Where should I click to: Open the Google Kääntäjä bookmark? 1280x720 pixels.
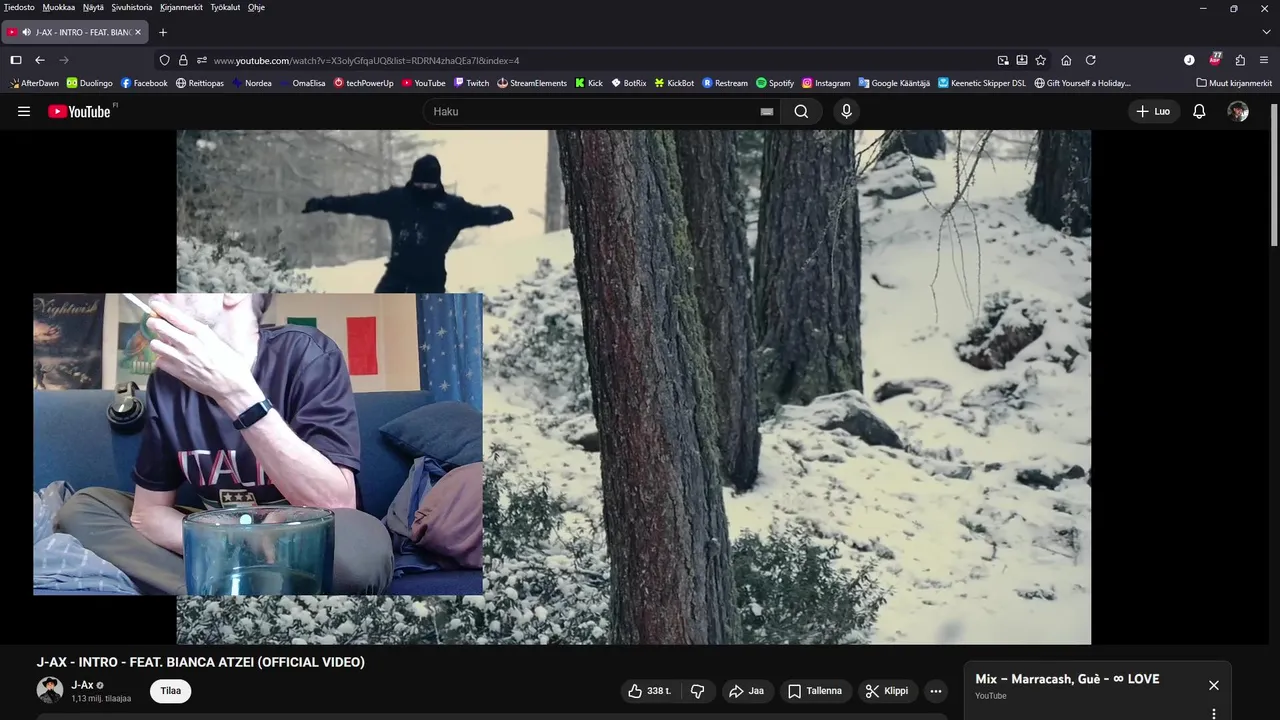894,83
